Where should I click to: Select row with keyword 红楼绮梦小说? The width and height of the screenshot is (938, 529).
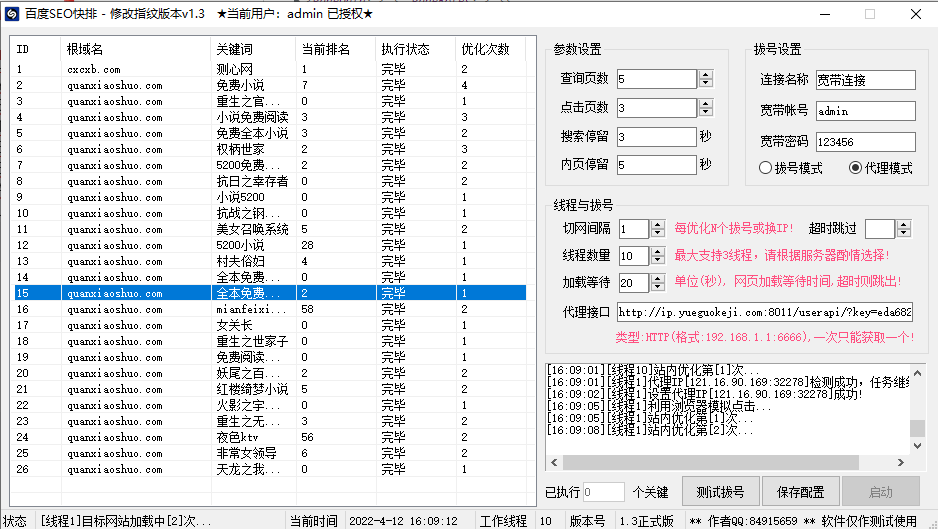pos(269,390)
